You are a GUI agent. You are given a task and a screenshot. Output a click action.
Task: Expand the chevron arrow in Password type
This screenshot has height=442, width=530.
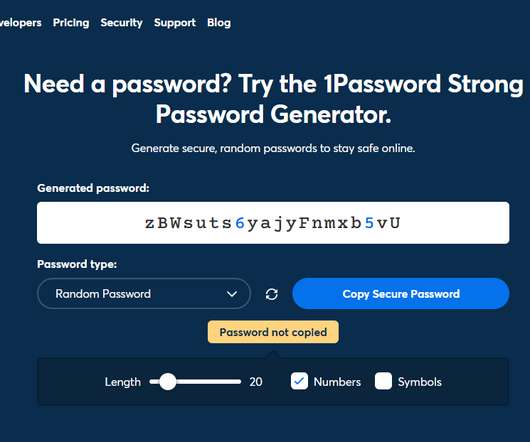(x=232, y=294)
